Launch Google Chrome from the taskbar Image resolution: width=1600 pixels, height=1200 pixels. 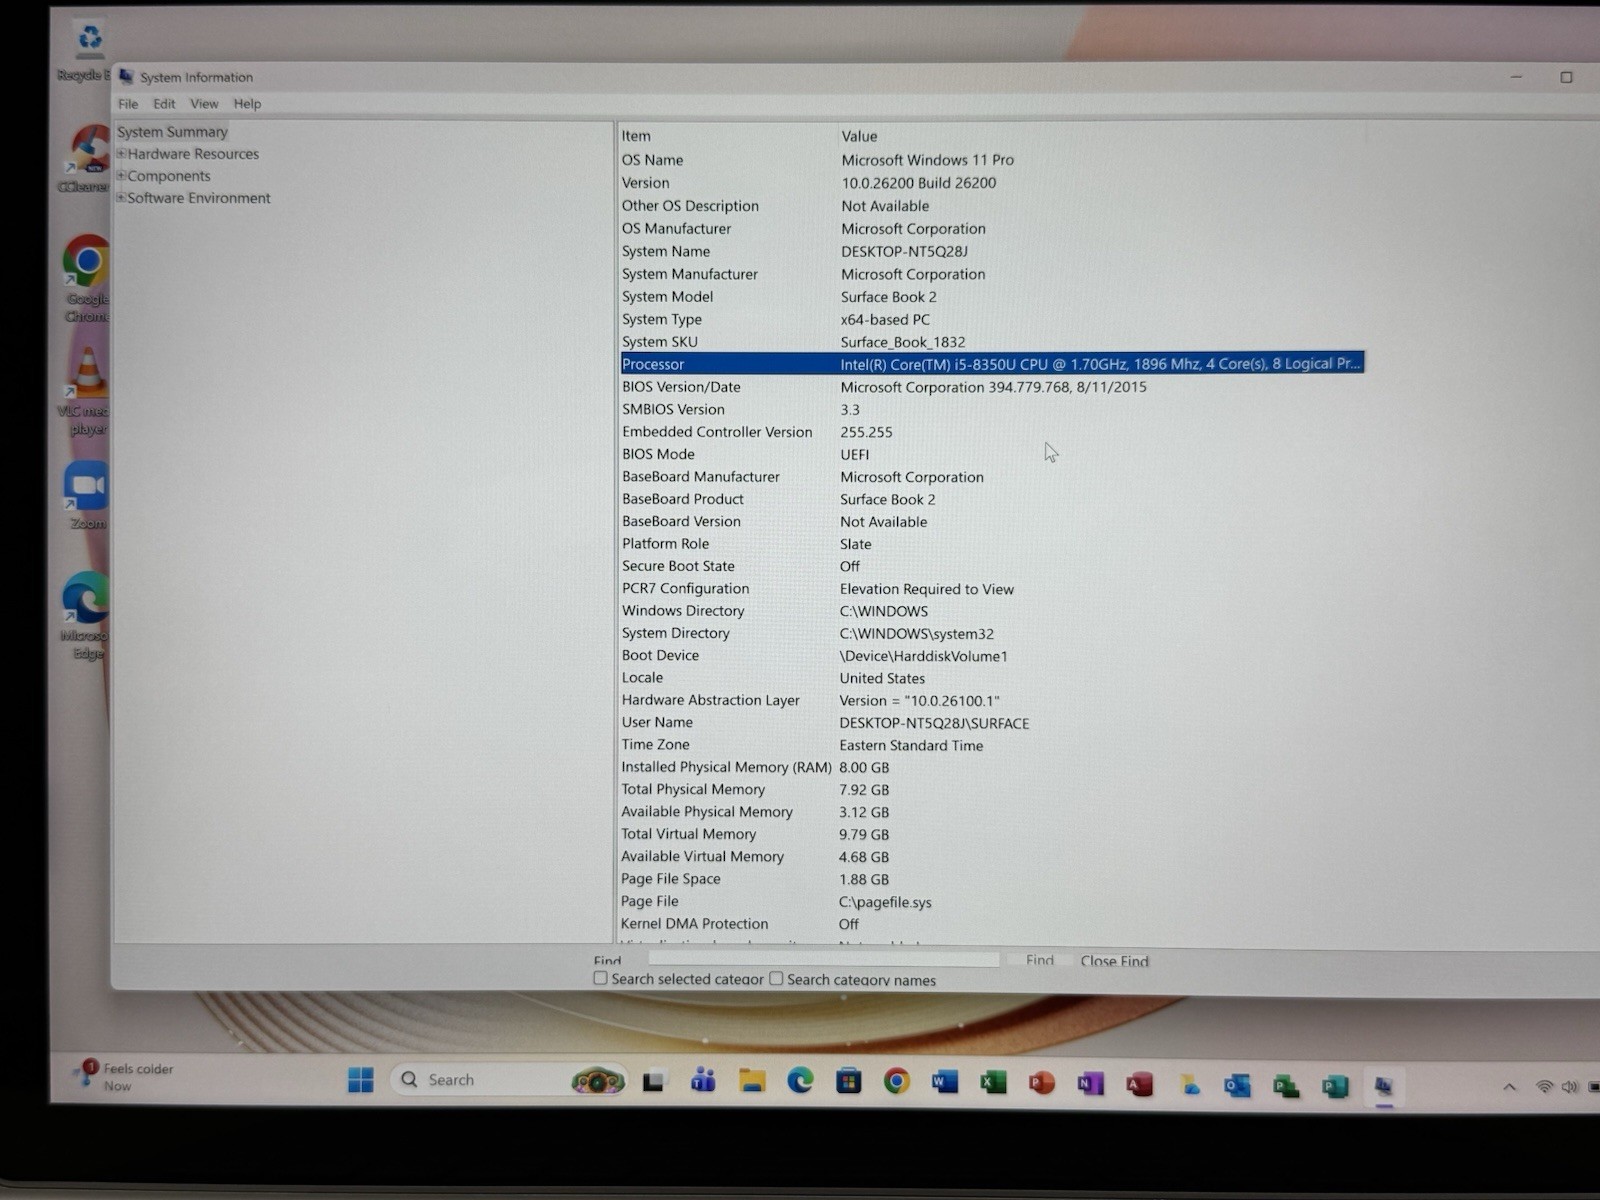click(897, 1081)
